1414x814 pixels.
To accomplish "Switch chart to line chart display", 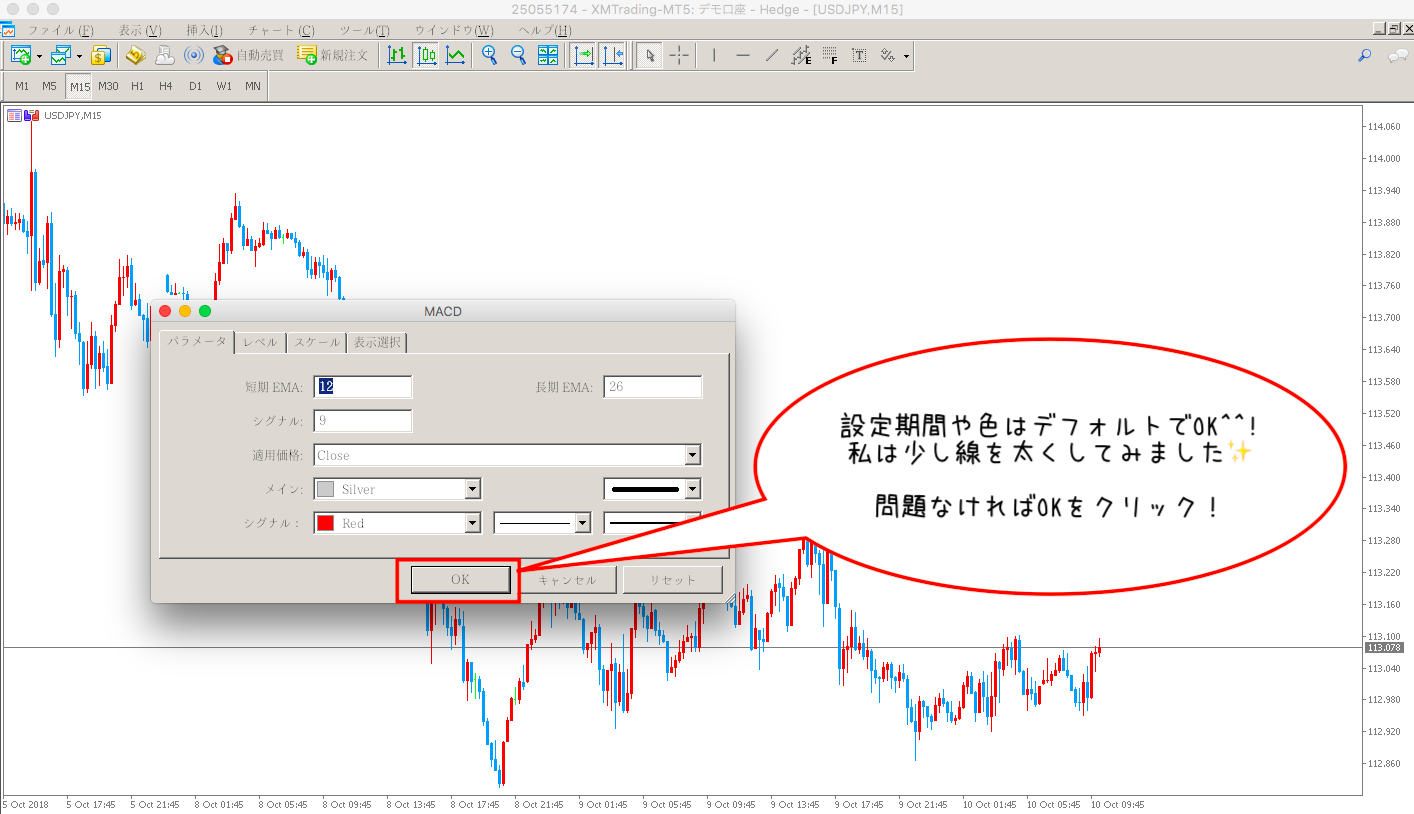I will tap(455, 55).
